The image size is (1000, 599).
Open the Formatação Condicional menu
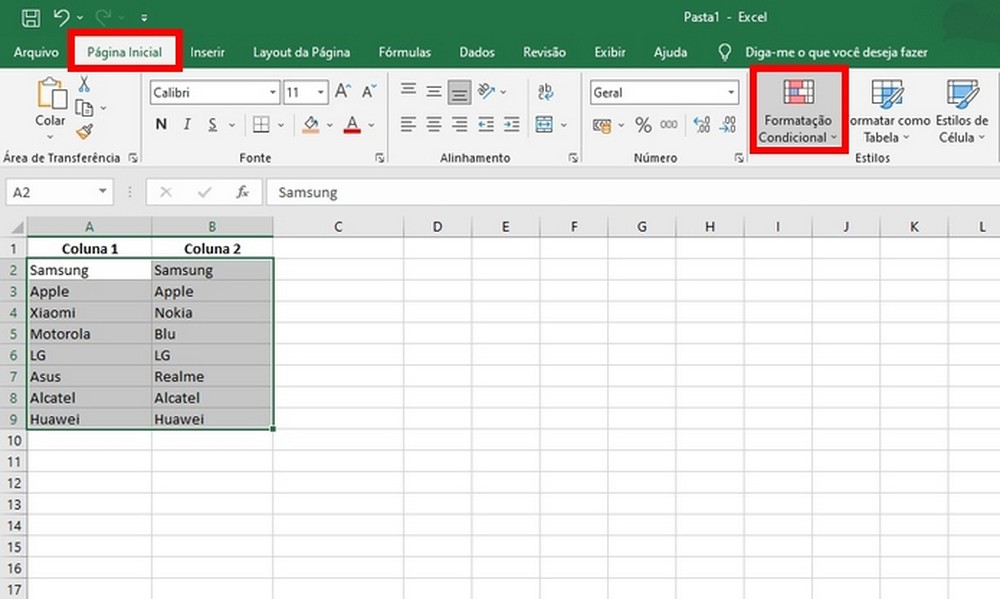pos(797,110)
